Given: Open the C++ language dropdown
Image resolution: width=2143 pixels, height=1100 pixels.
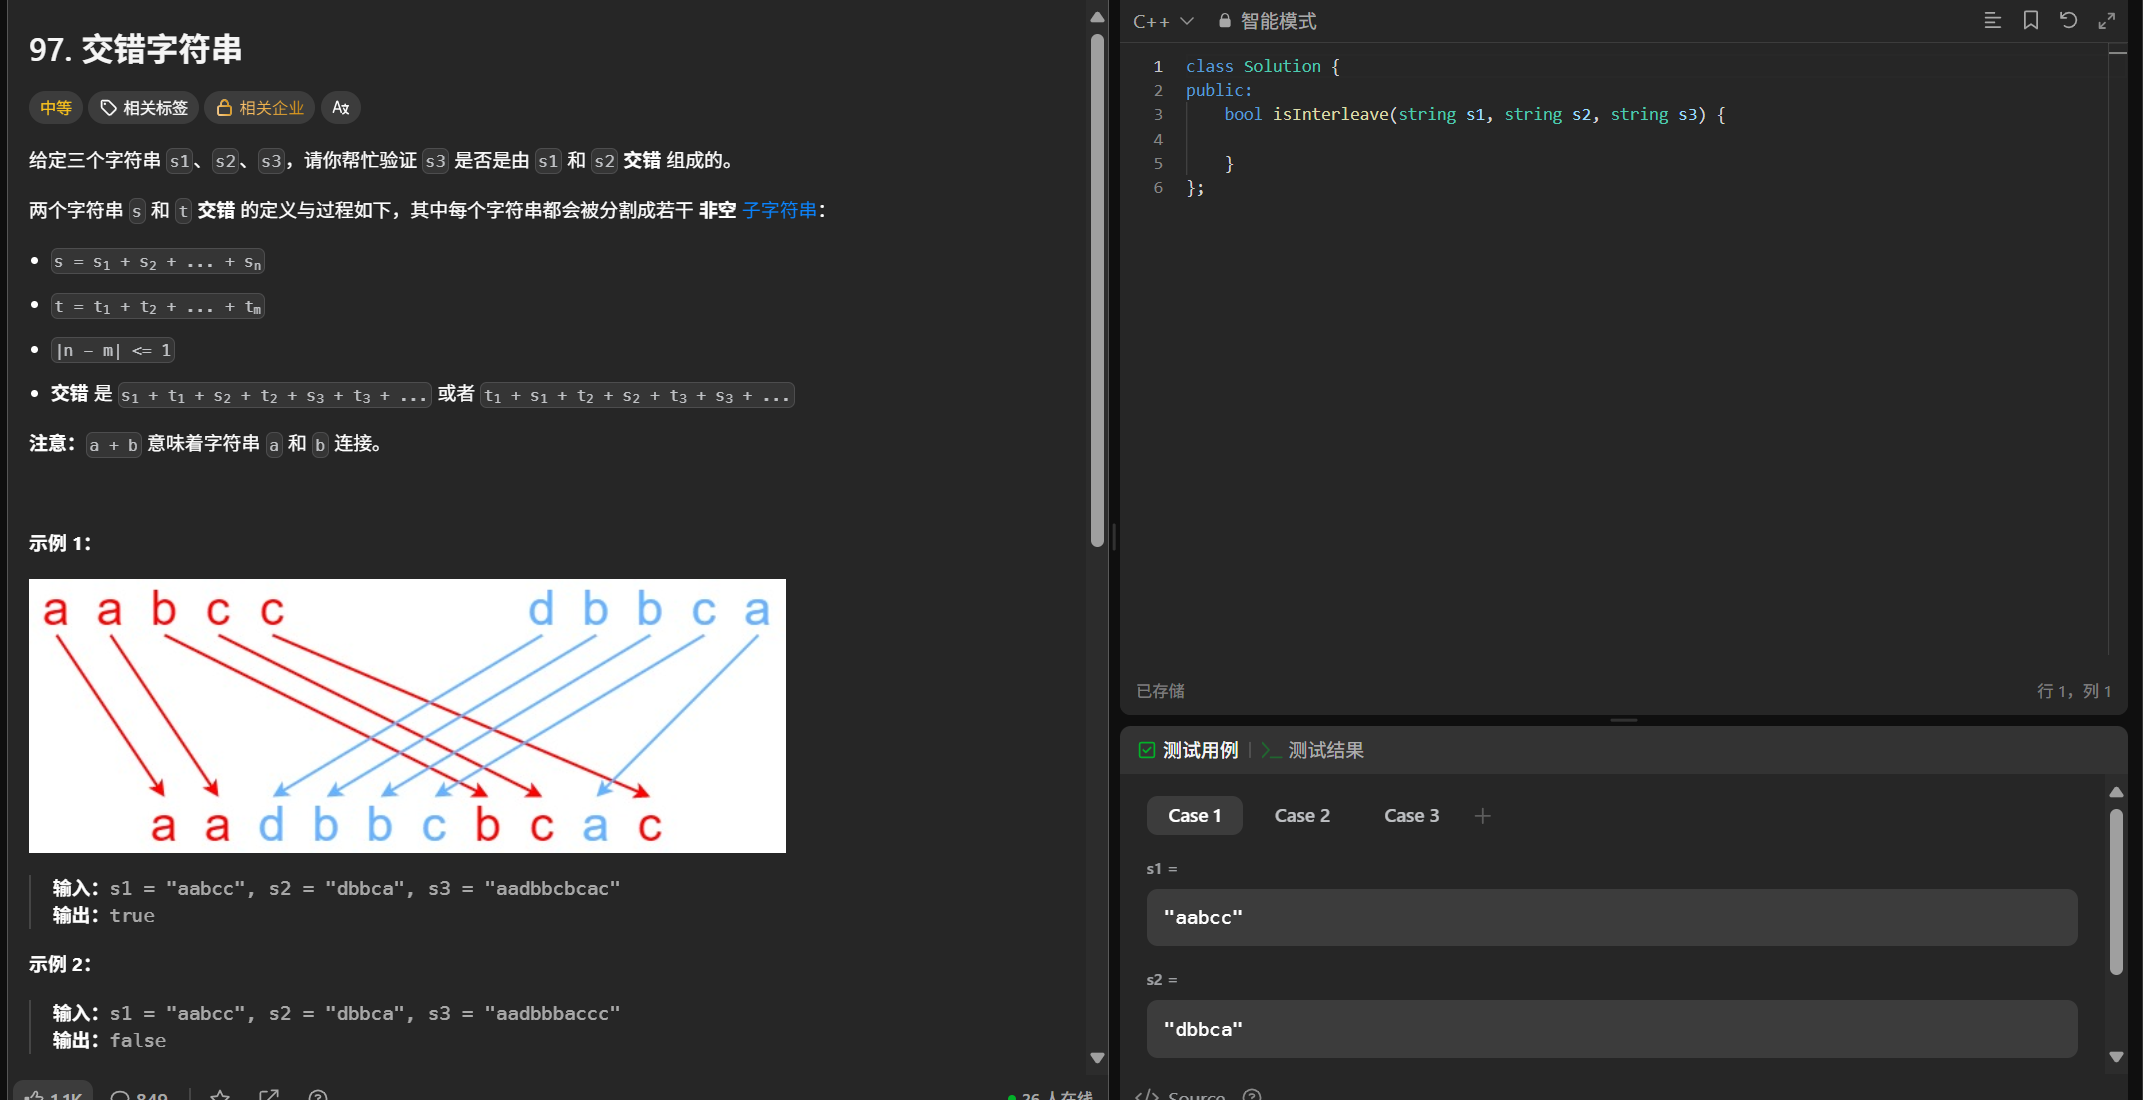Looking at the screenshot, I should coord(1163,21).
